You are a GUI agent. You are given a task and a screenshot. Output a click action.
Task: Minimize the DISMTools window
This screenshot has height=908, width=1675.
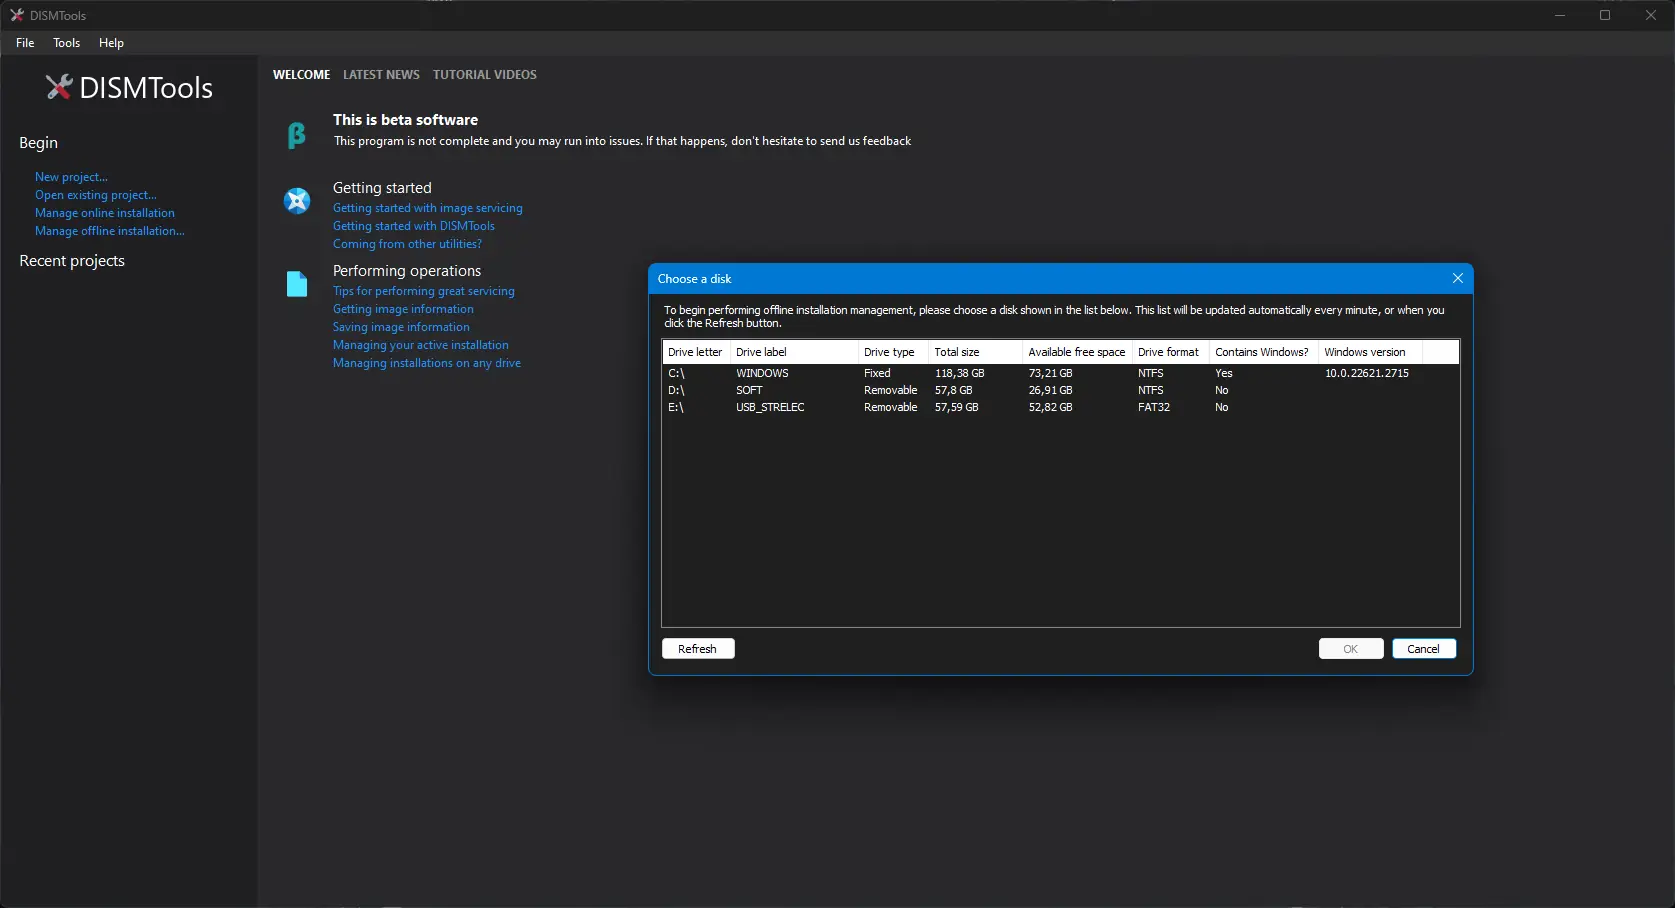(x=1560, y=15)
